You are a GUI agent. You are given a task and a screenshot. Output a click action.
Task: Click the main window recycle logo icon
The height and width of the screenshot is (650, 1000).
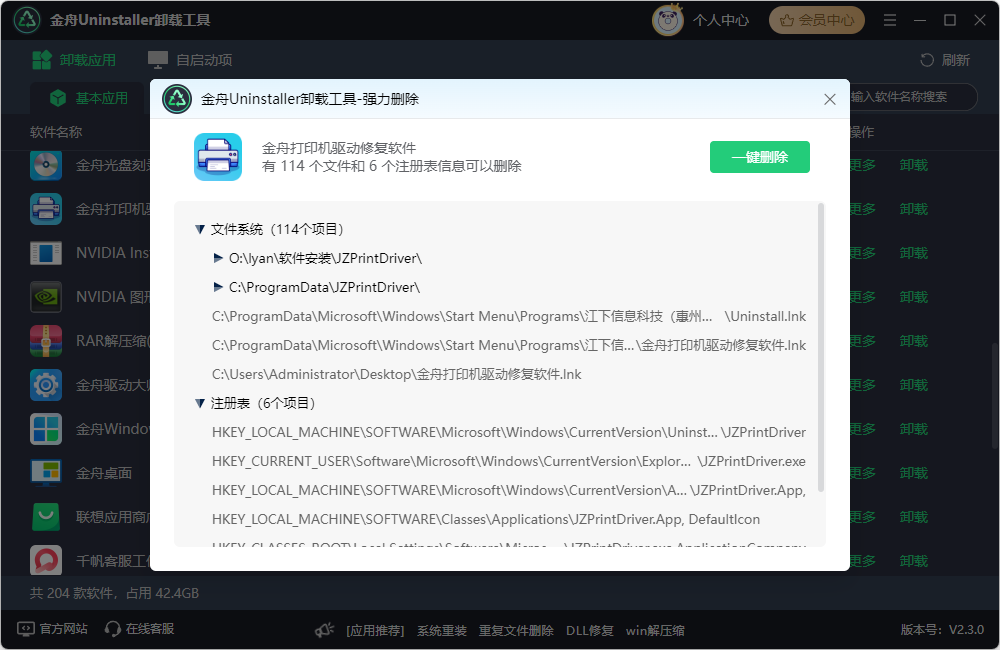pyautogui.click(x=27, y=20)
